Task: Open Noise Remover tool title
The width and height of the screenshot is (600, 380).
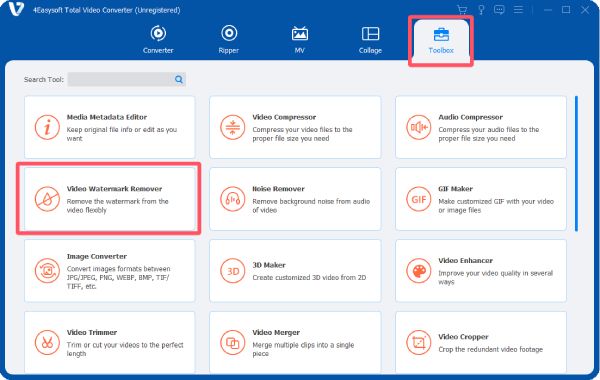Action: pyautogui.click(x=278, y=189)
